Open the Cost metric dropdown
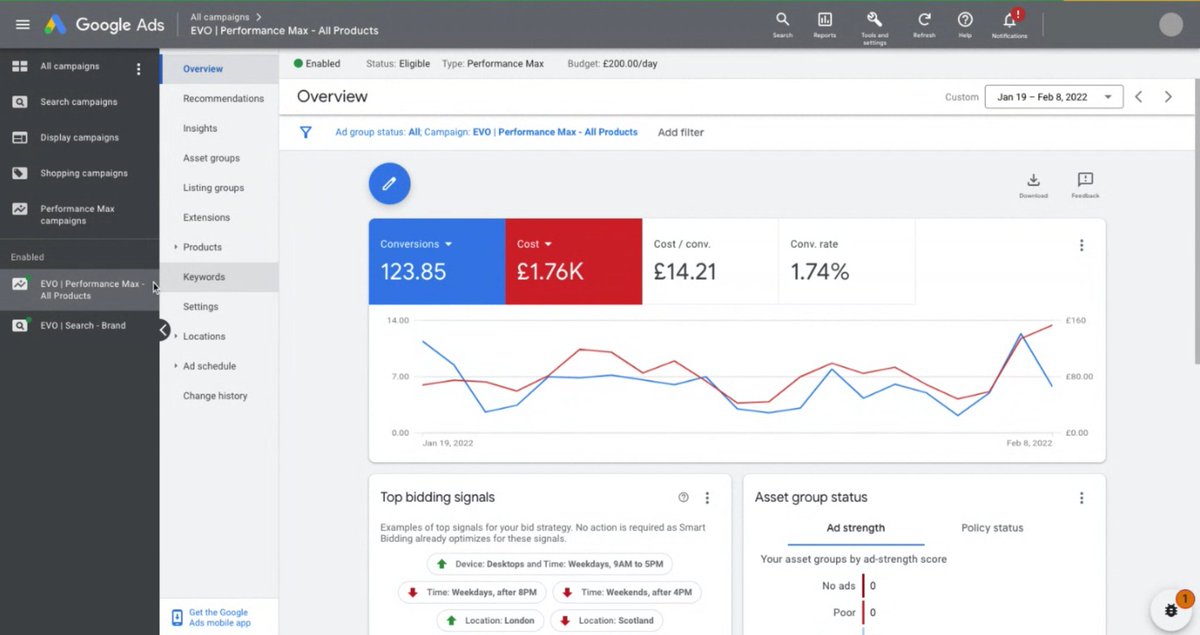 coord(550,243)
